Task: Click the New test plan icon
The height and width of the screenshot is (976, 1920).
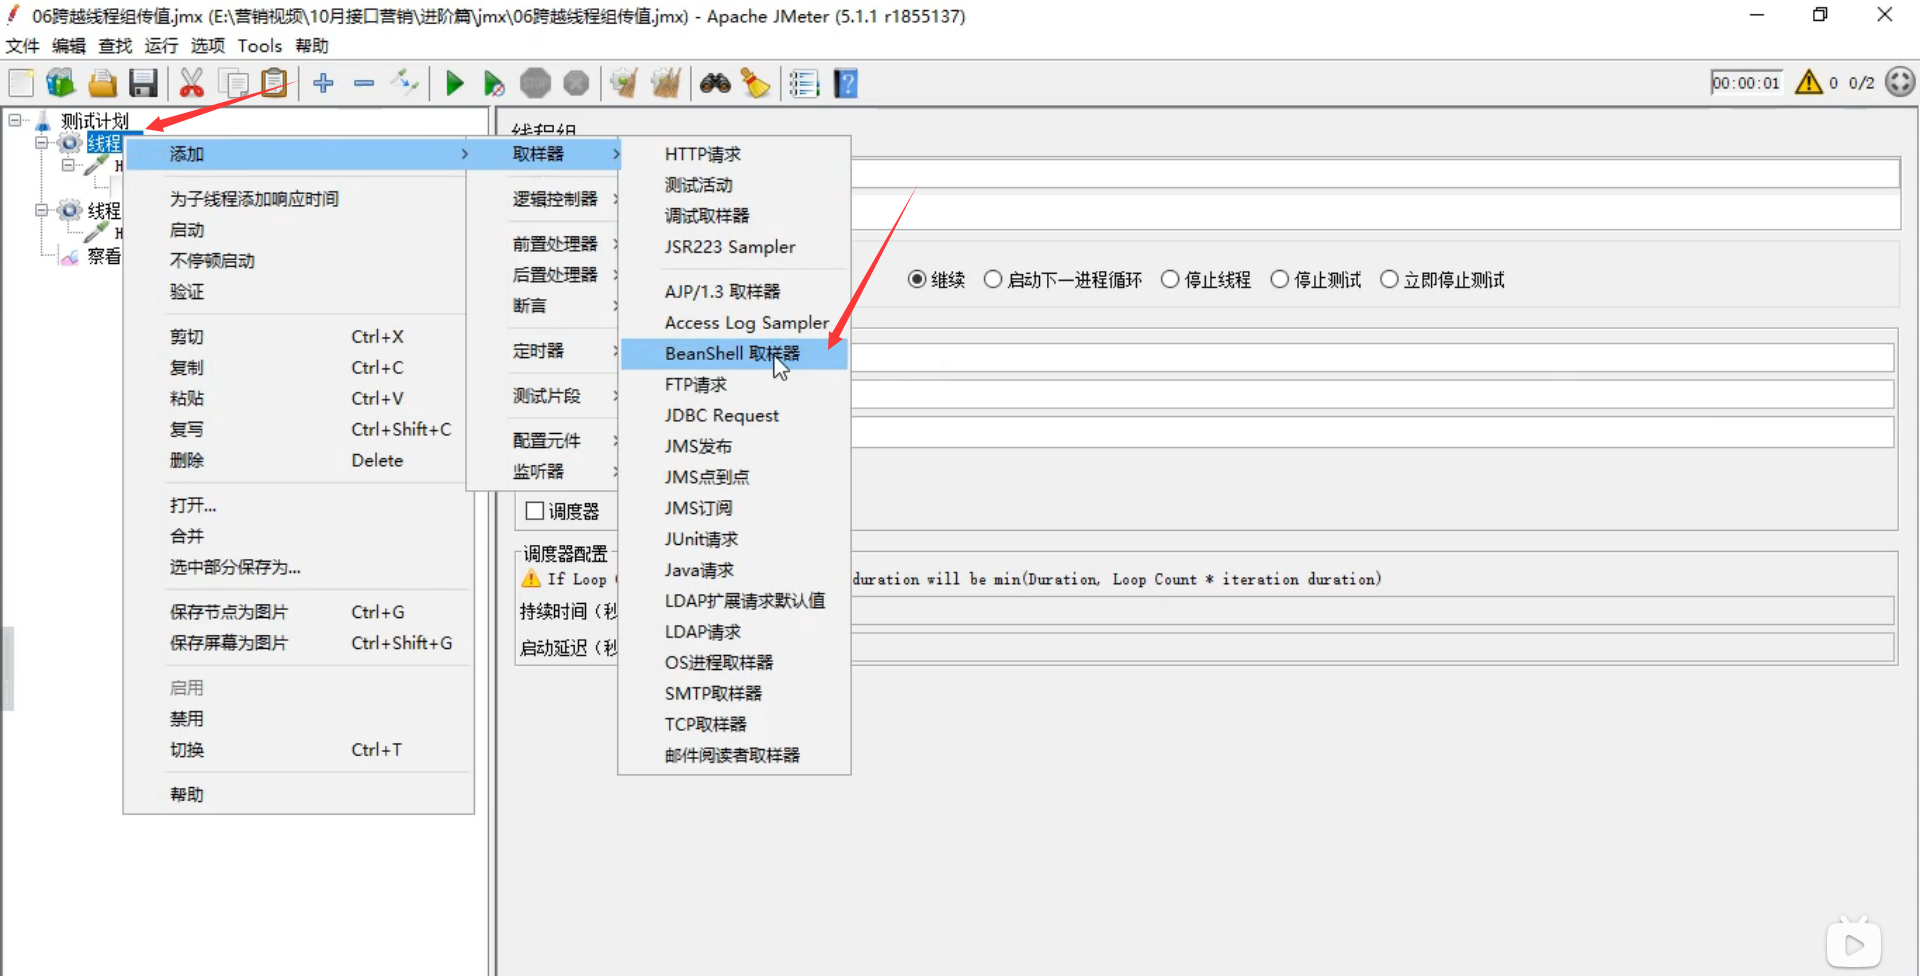Action: (21, 83)
